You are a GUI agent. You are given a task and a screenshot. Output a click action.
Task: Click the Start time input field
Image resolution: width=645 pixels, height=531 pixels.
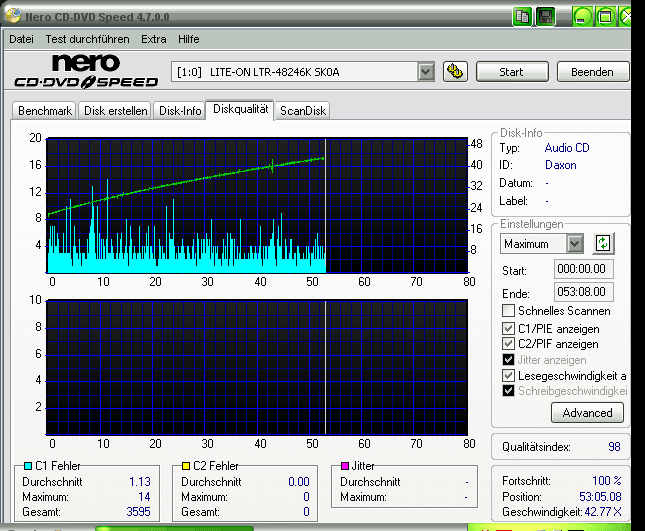tap(583, 269)
